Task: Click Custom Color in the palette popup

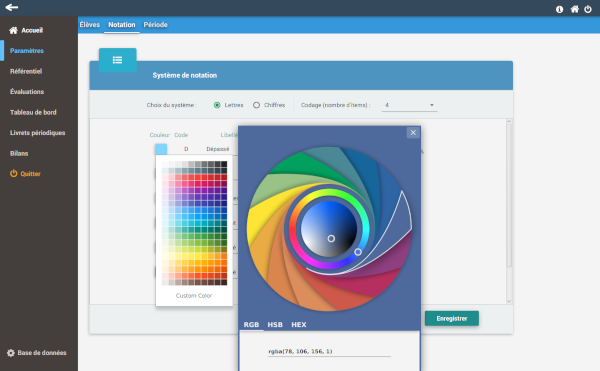Action: [x=194, y=296]
